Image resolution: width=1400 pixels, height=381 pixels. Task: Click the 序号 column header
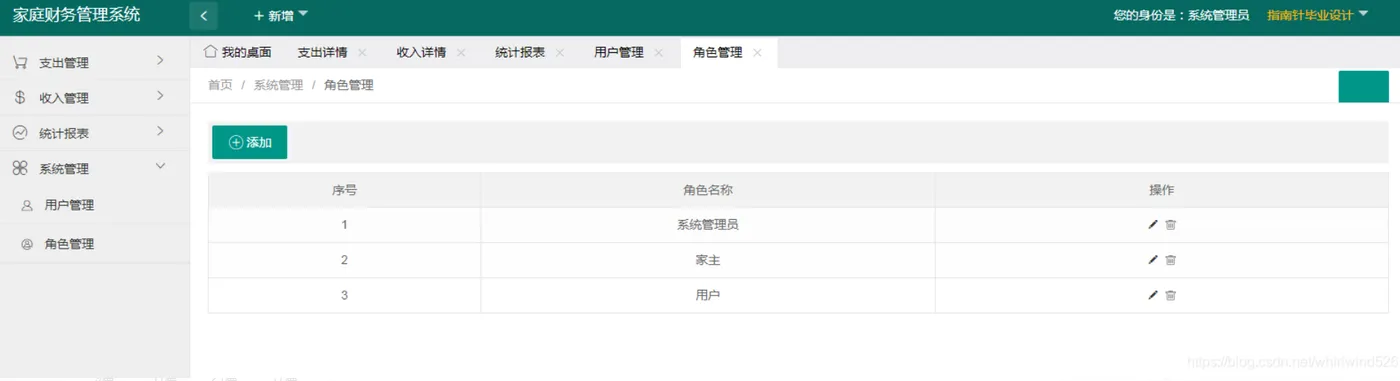pos(344,190)
